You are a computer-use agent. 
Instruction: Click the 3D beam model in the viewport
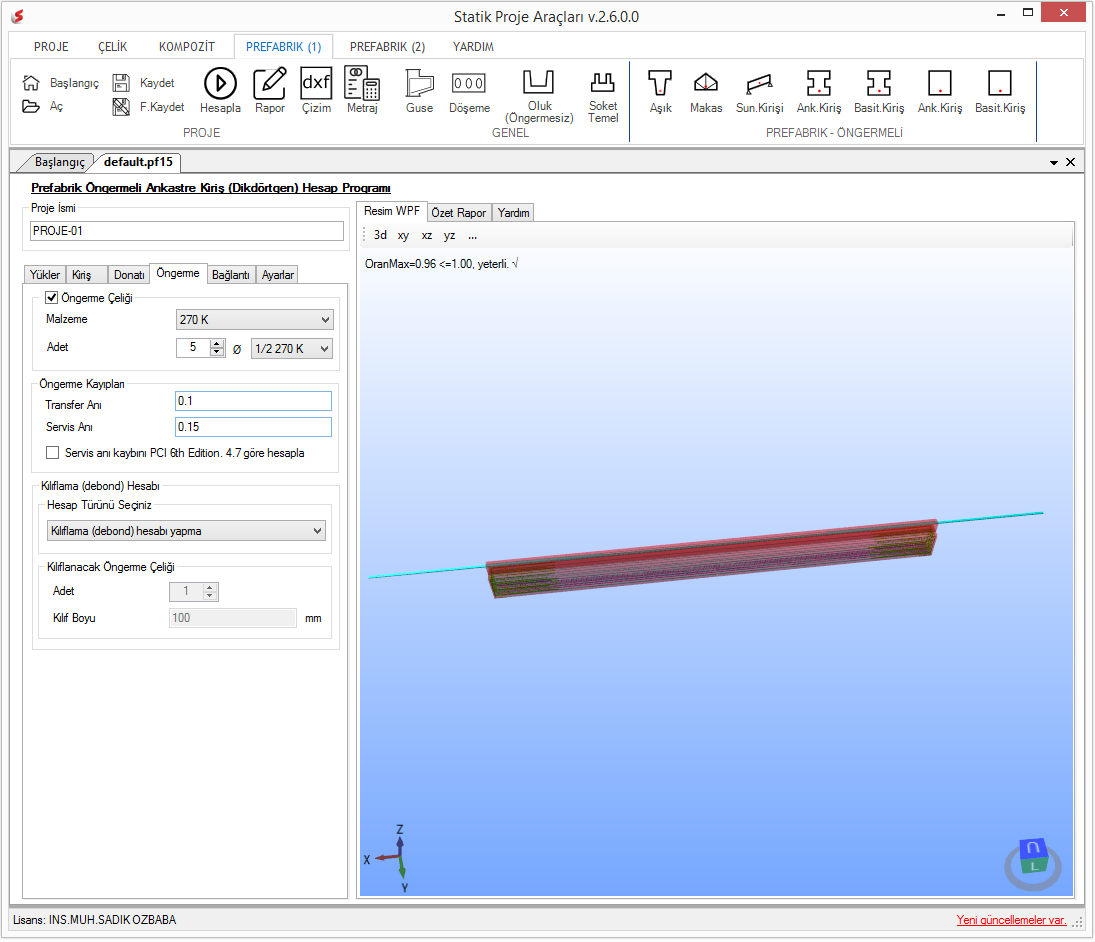pyautogui.click(x=711, y=557)
